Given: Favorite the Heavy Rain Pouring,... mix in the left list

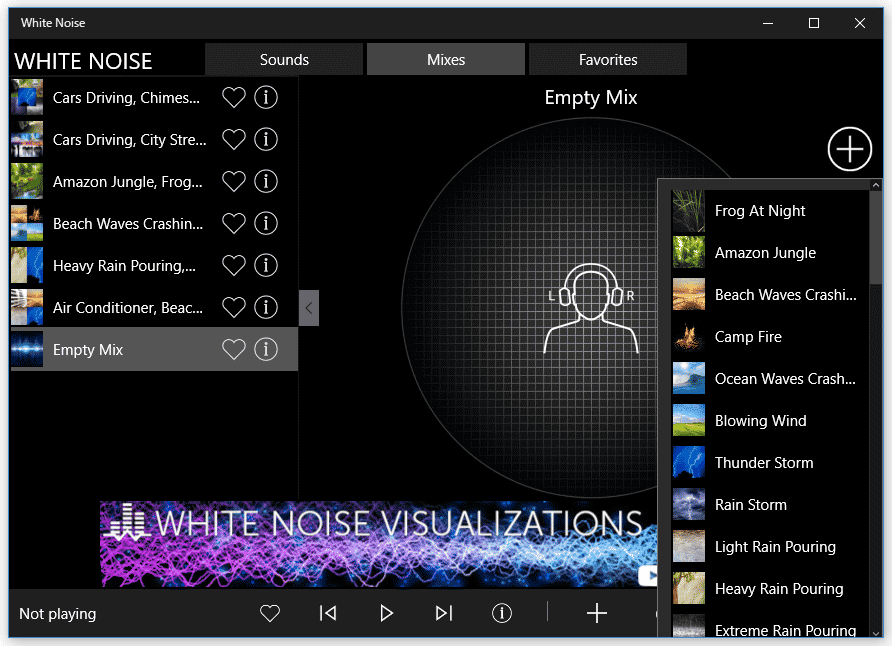Looking at the screenshot, I should [x=233, y=266].
